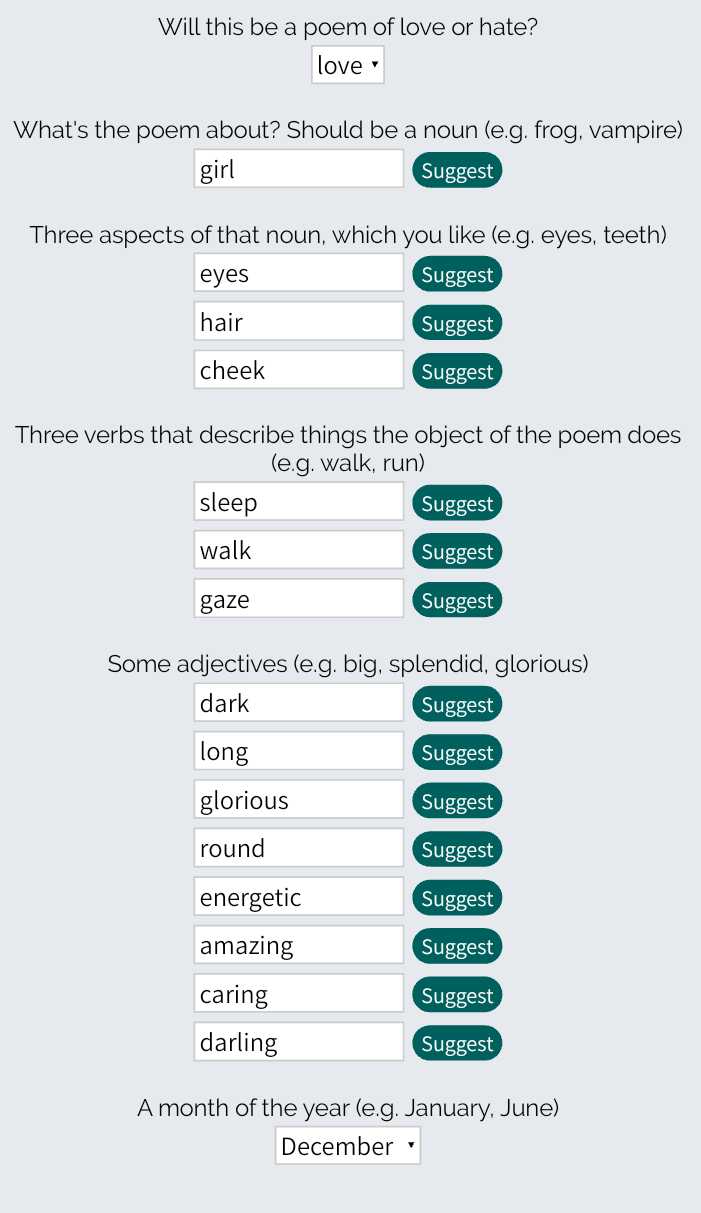701x1213 pixels.
Task: Select the 'caring' adjective text field
Action: tap(298, 994)
